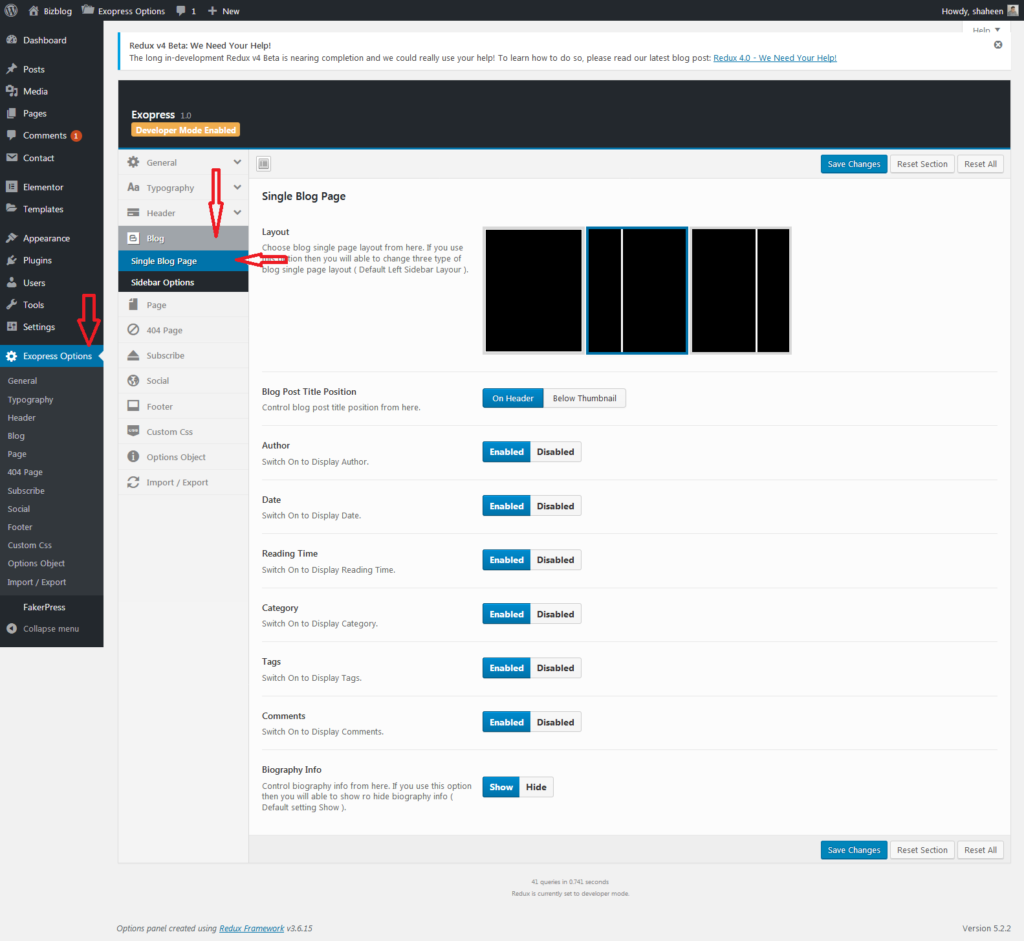
Task: Open the Help dropdown tab
Action: pos(985,30)
